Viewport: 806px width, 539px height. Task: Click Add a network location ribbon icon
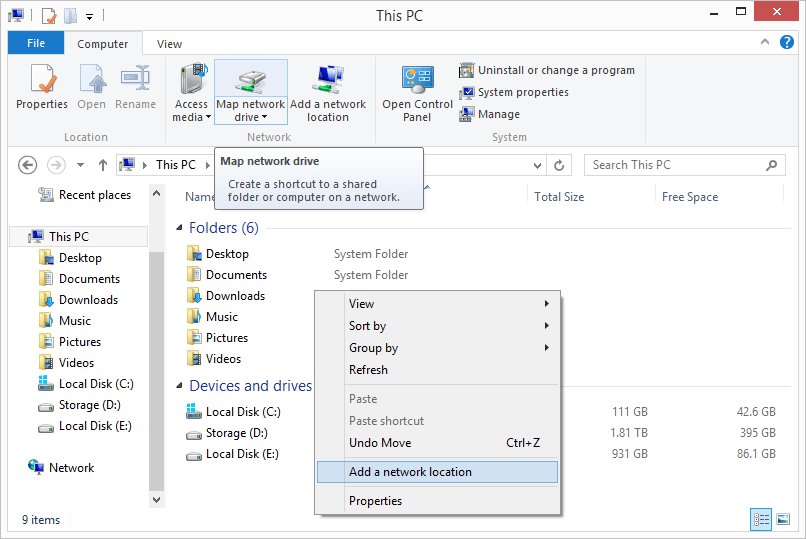[328, 92]
